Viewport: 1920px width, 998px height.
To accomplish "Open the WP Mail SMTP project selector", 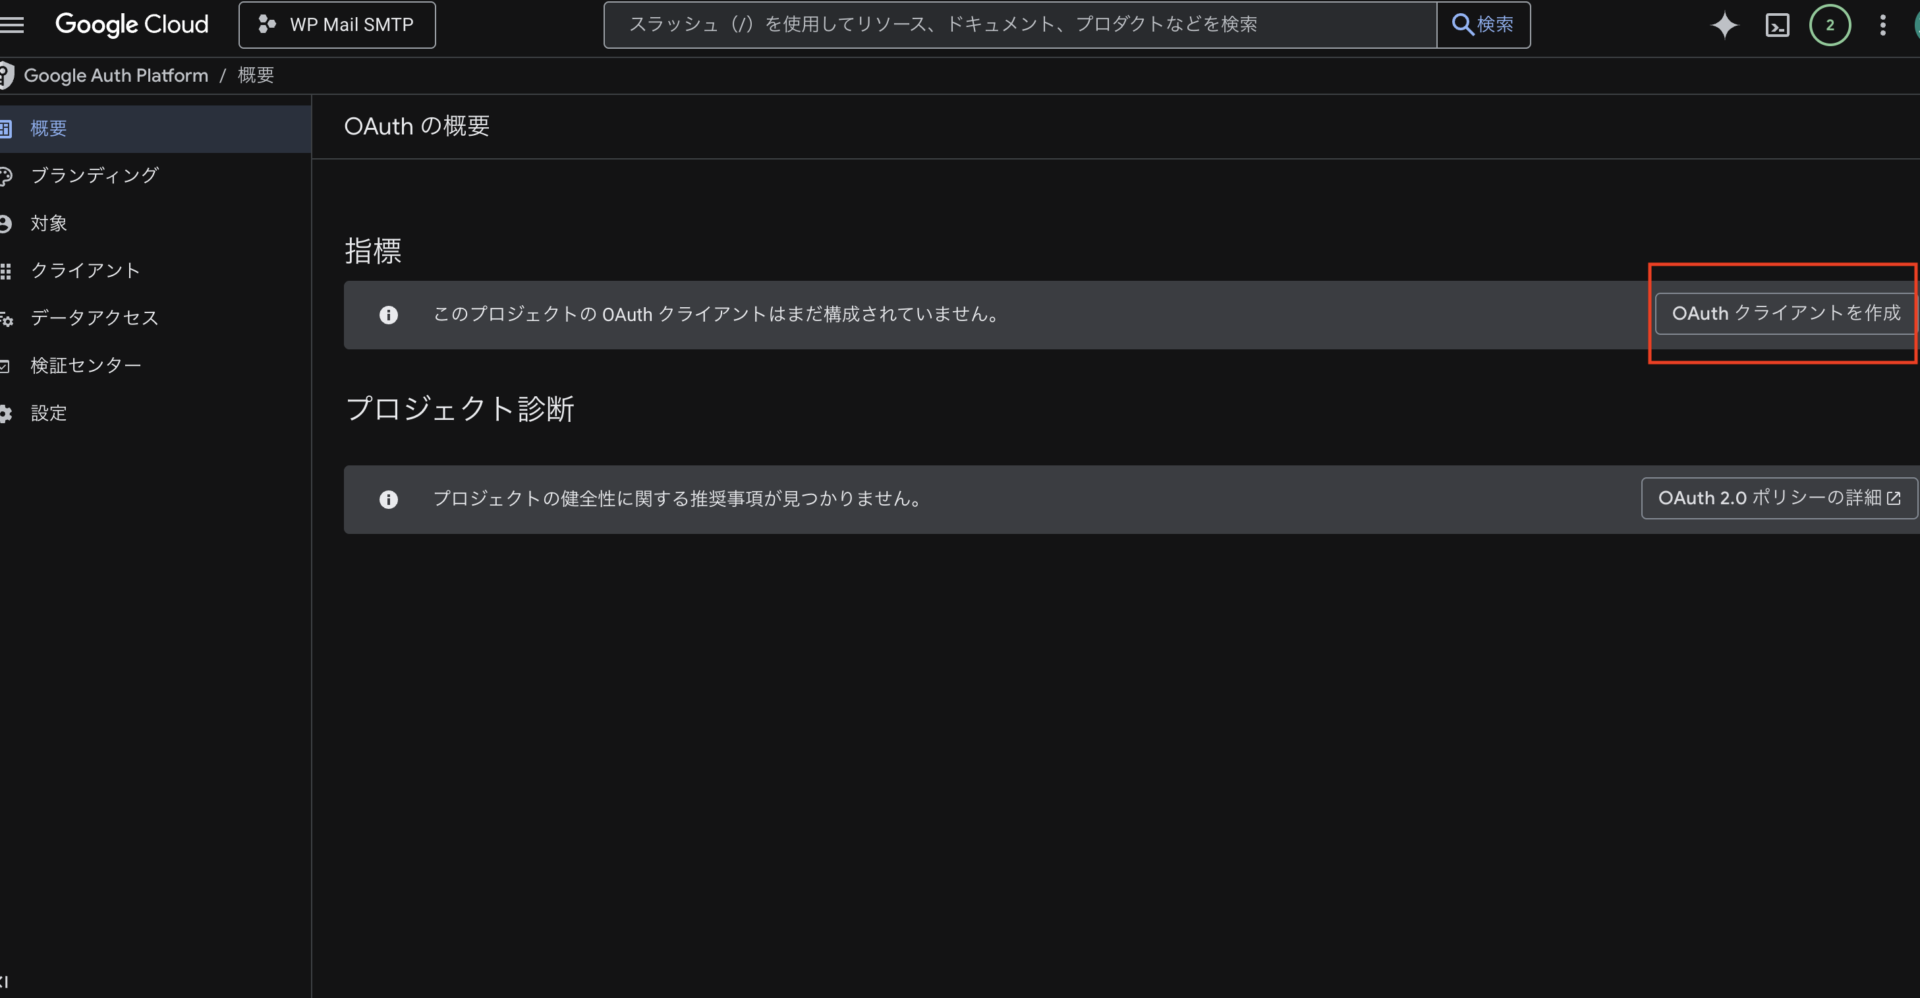I will [337, 25].
